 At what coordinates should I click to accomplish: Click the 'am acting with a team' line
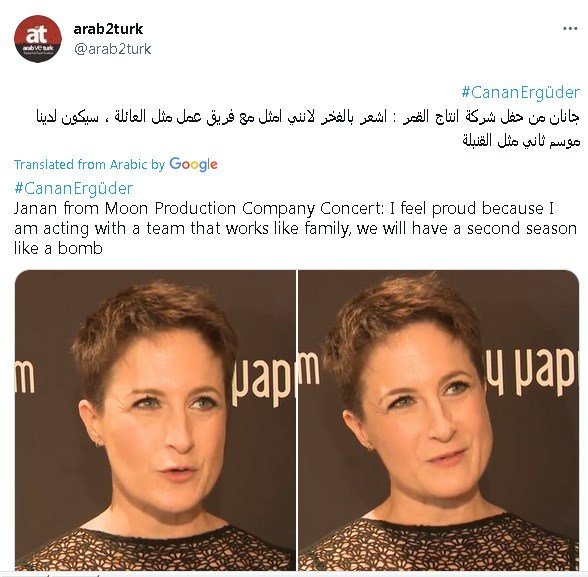pyautogui.click(x=295, y=228)
